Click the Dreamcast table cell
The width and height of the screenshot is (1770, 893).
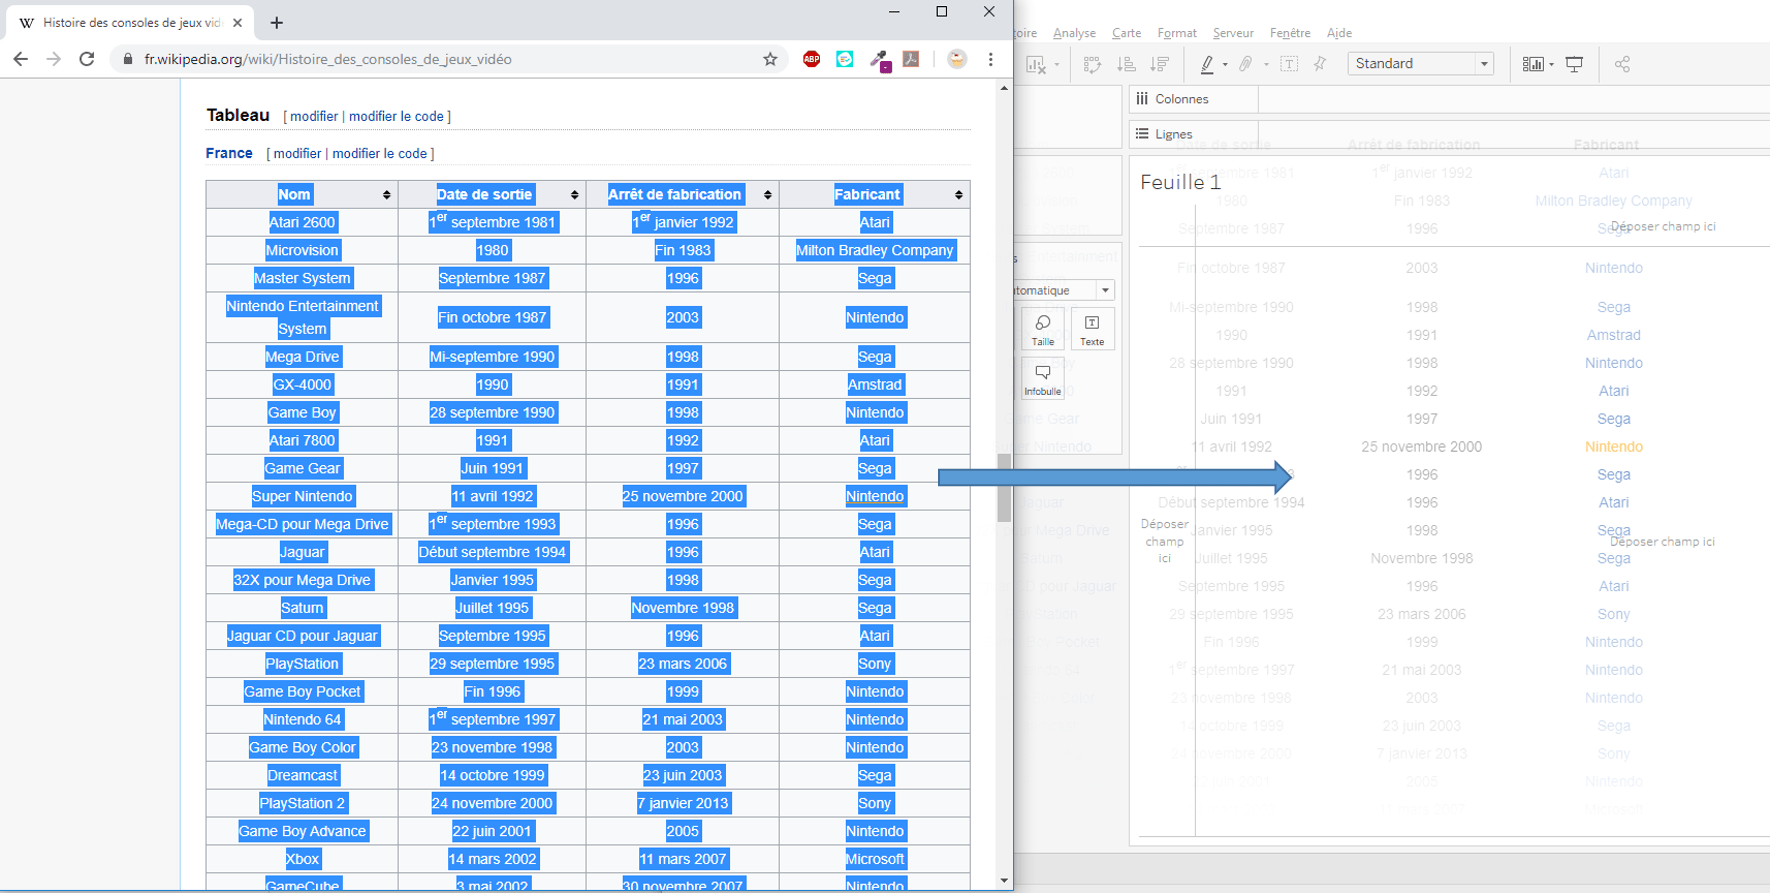tap(302, 775)
